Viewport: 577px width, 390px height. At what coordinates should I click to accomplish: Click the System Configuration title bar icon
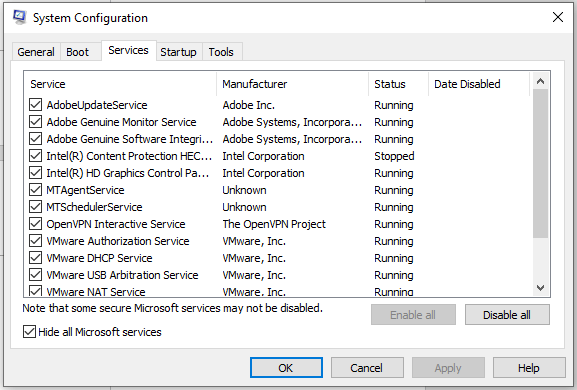pos(19,17)
